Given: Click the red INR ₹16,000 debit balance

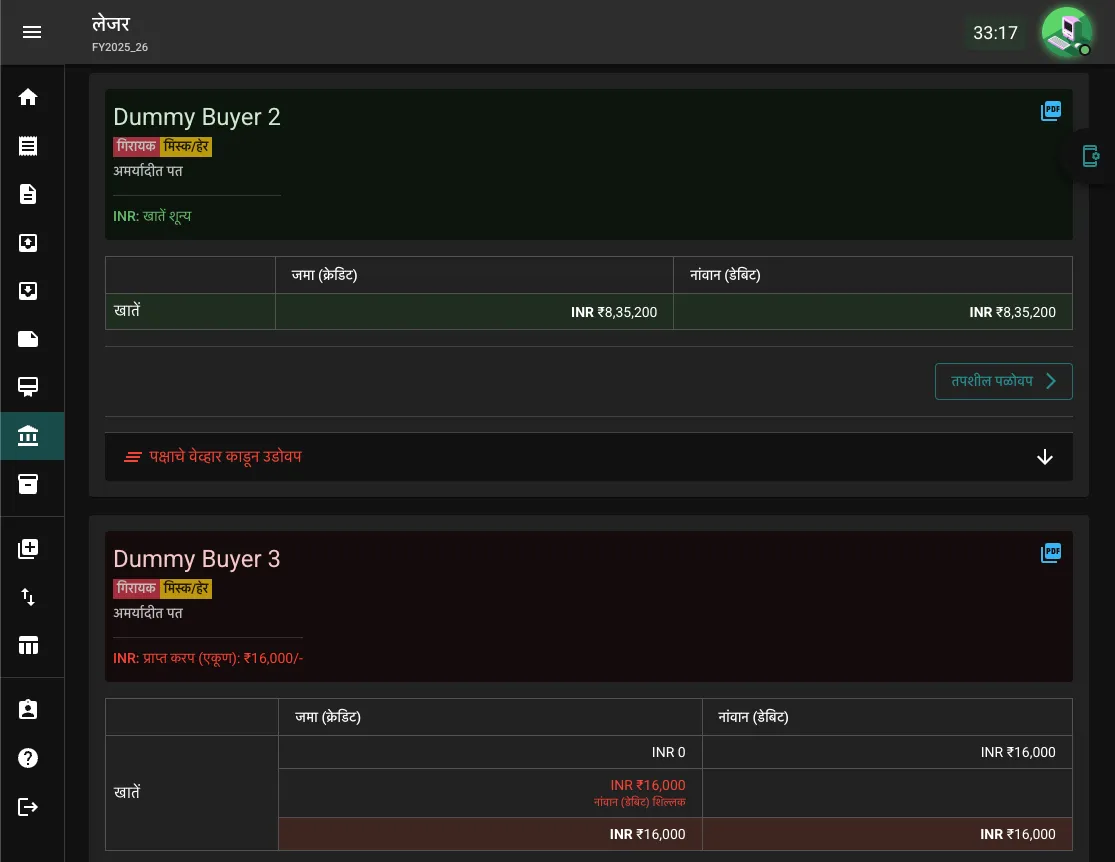Looking at the screenshot, I should [x=647, y=785].
